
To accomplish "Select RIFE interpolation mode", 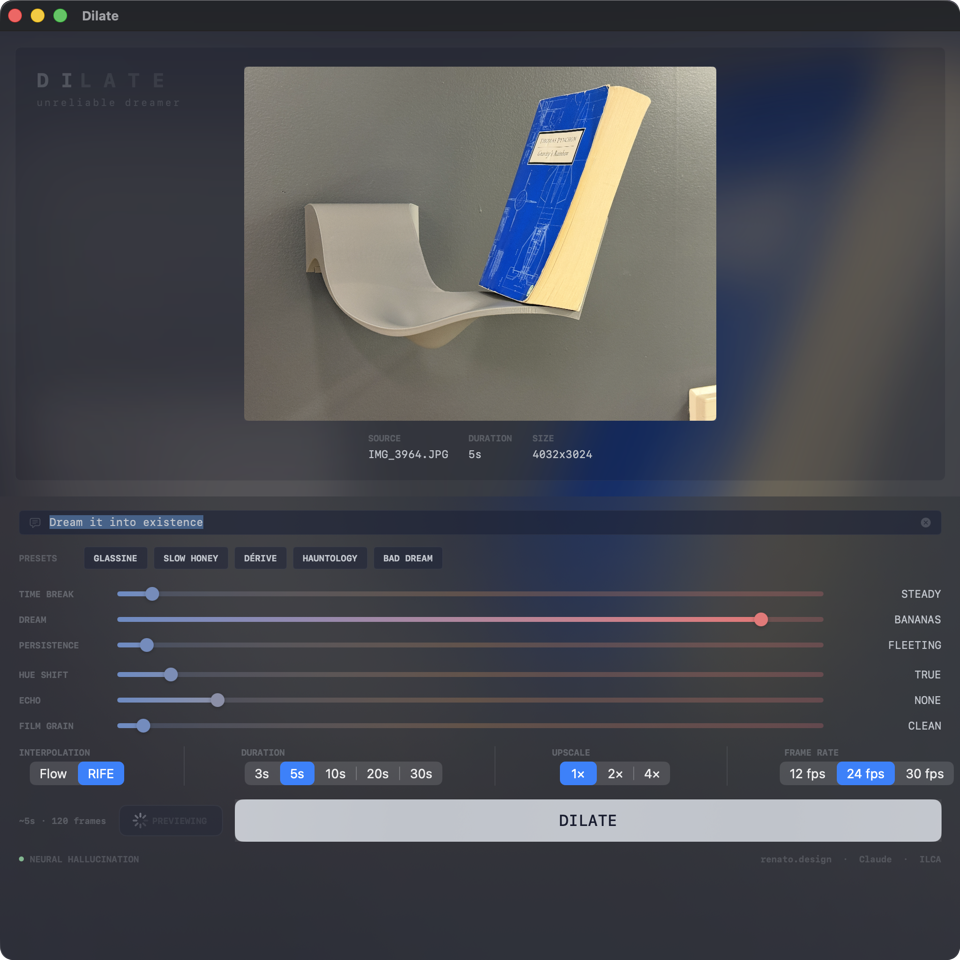I will 101,774.
